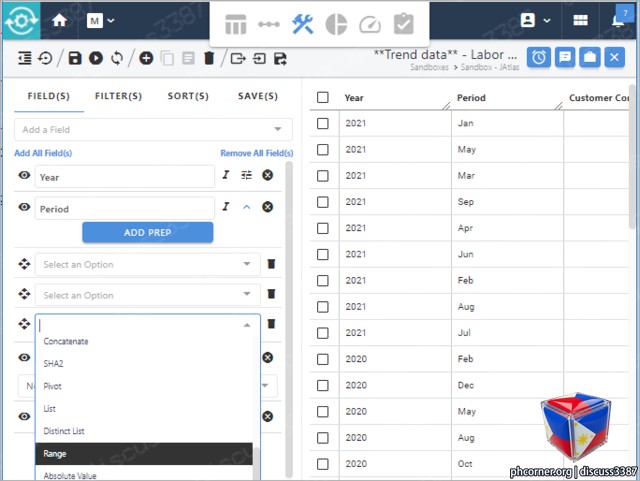Open the pie chart module icon
The image size is (640, 481).
(x=336, y=24)
